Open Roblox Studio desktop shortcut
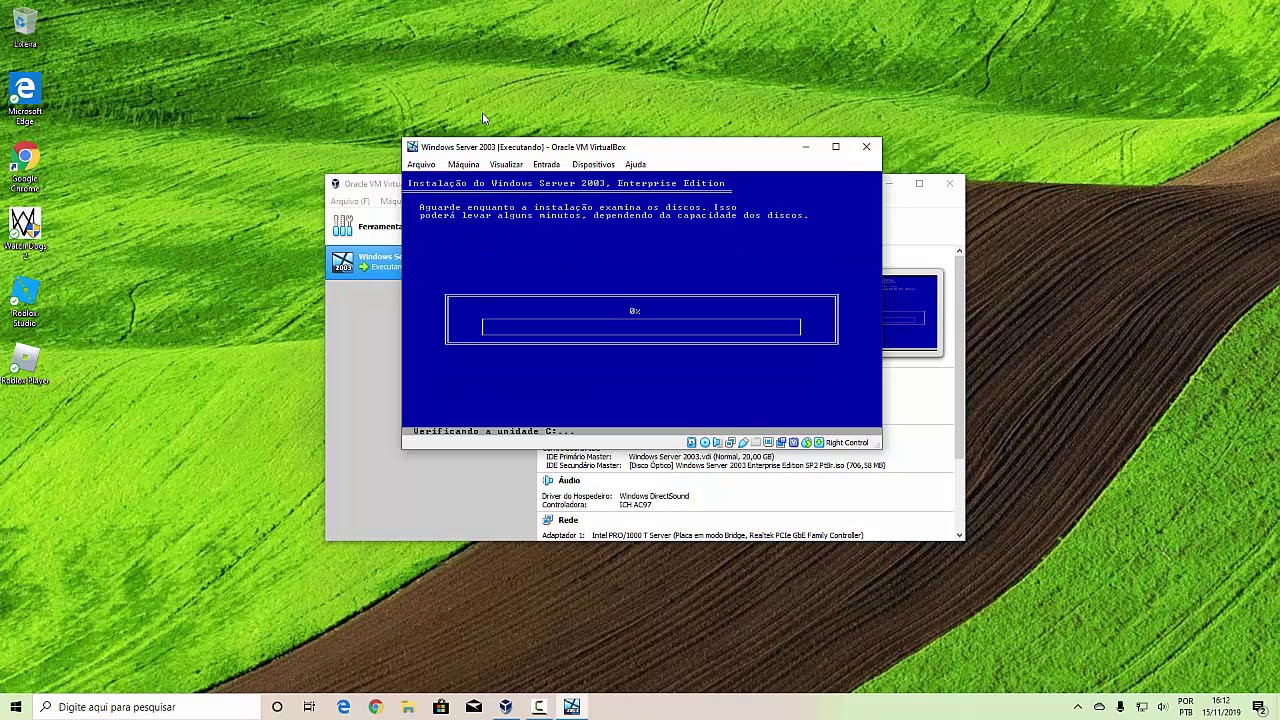This screenshot has height=720, width=1280. pyautogui.click(x=25, y=303)
